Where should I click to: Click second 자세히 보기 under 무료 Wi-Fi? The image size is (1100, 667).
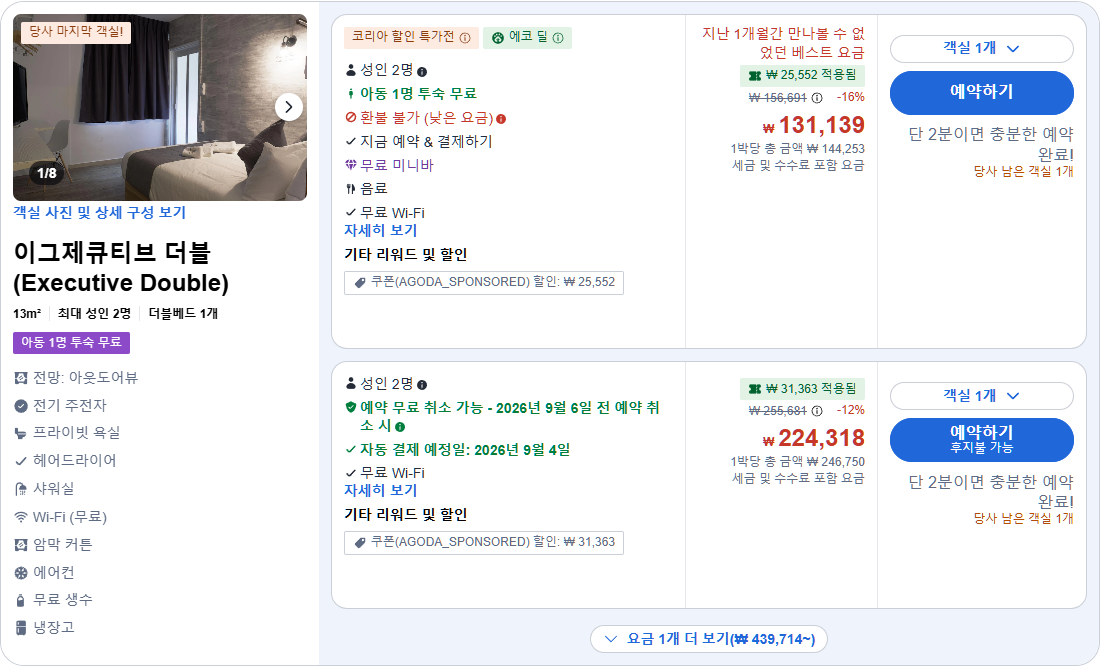pyautogui.click(x=380, y=490)
